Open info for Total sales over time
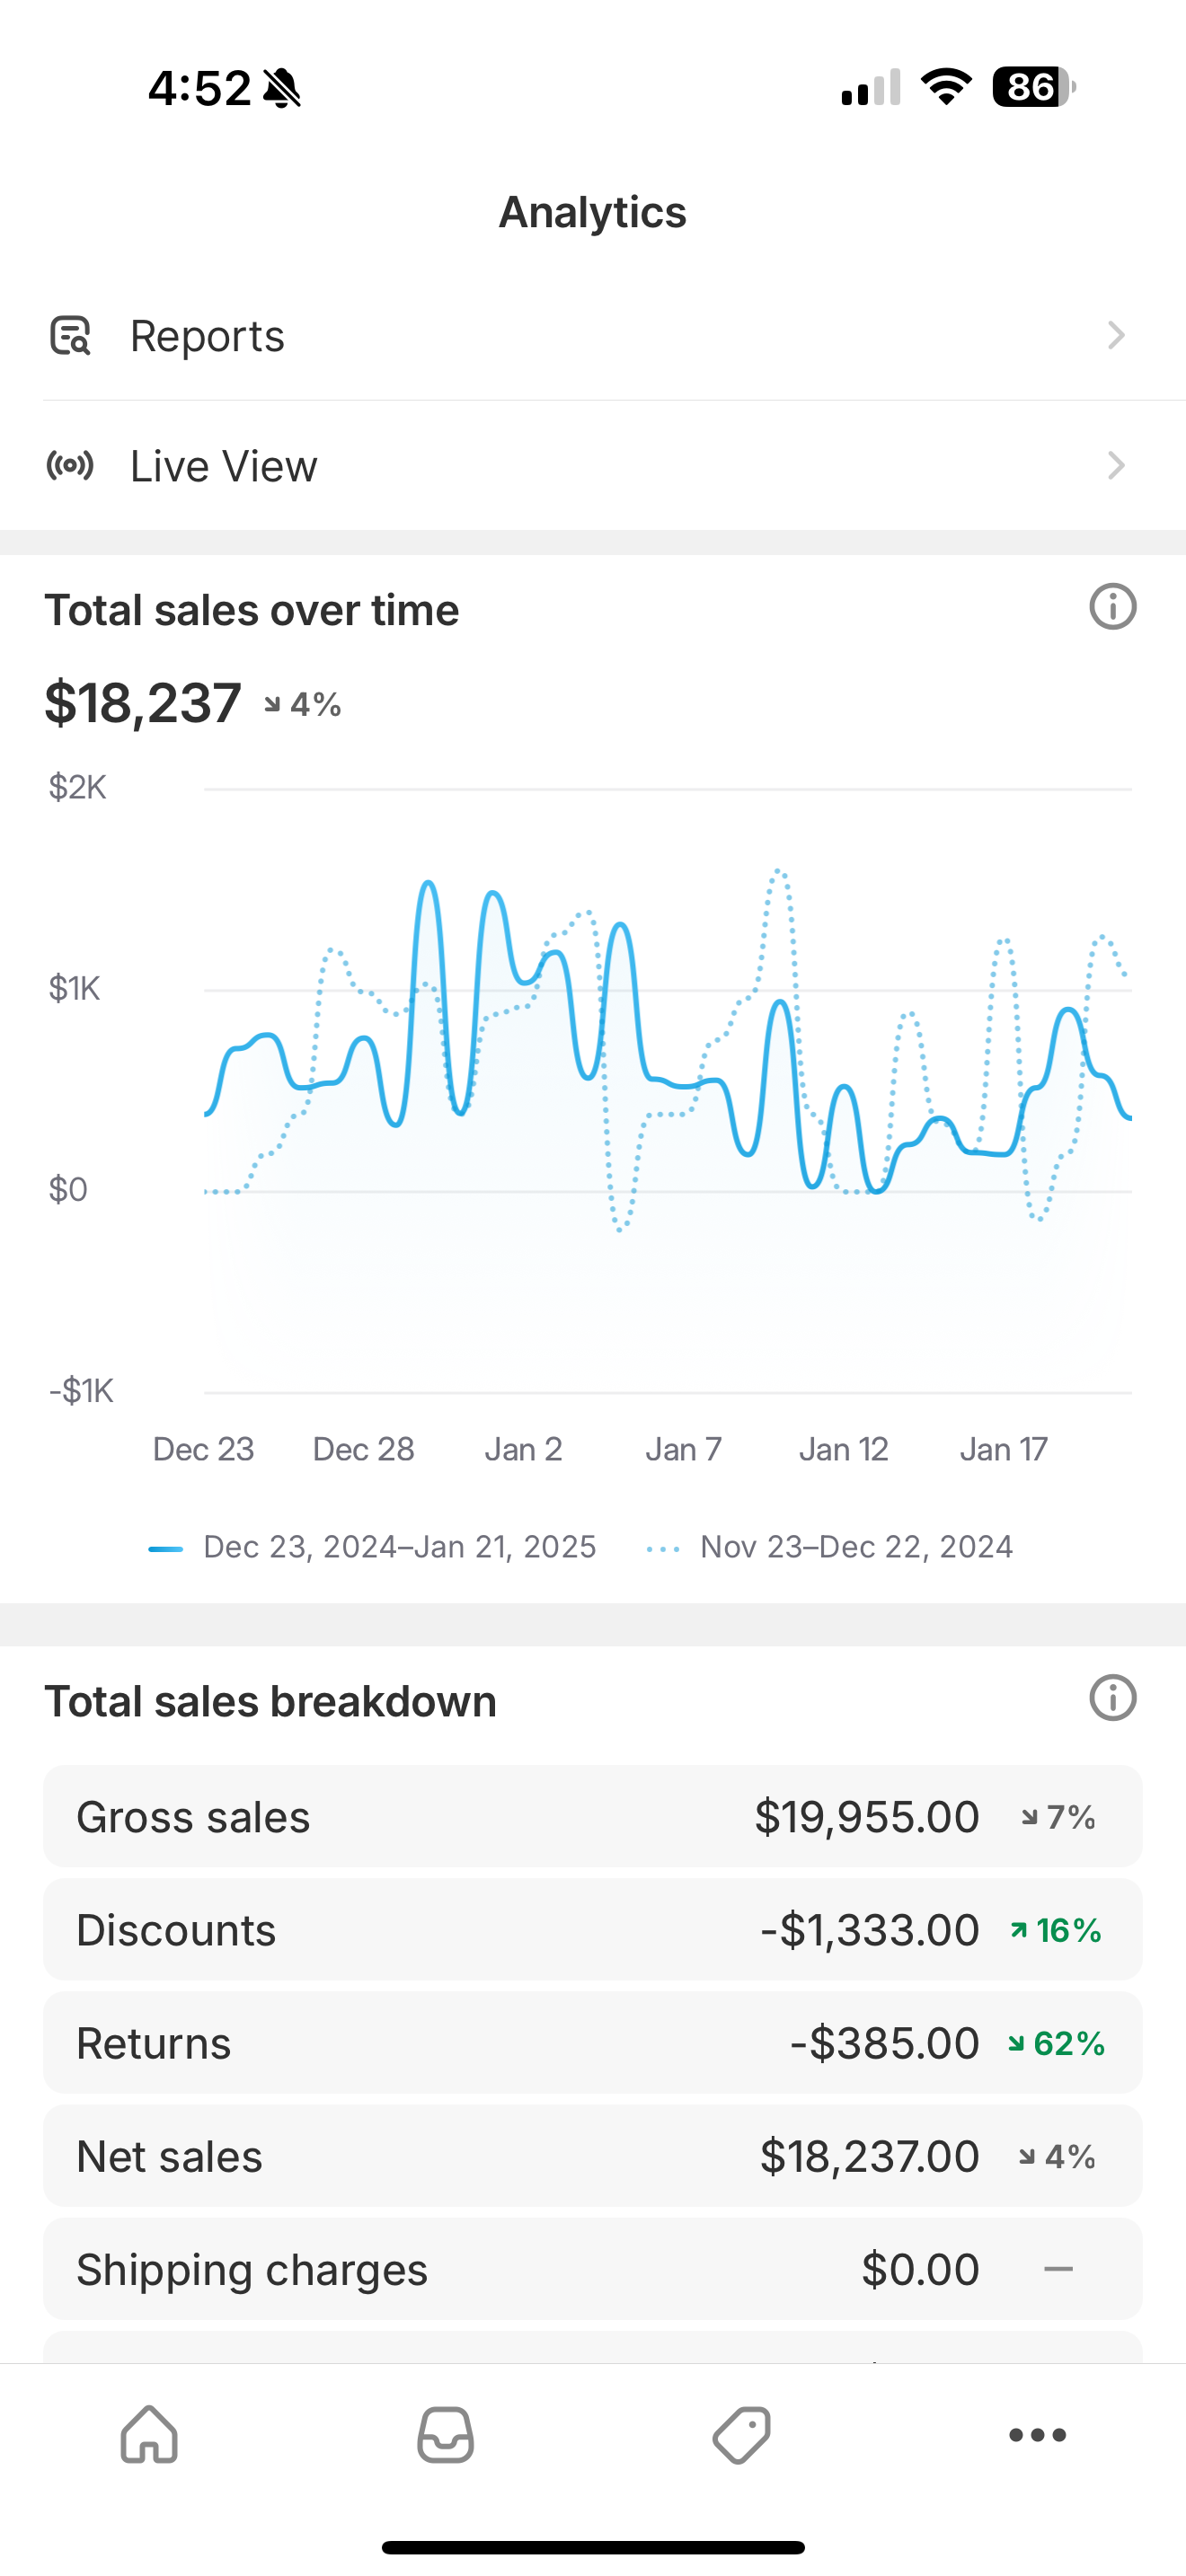Screen dimensions: 1186x2576 click(1112, 607)
